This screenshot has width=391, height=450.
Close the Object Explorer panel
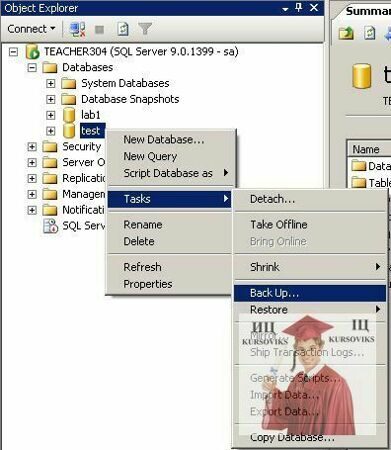point(314,8)
